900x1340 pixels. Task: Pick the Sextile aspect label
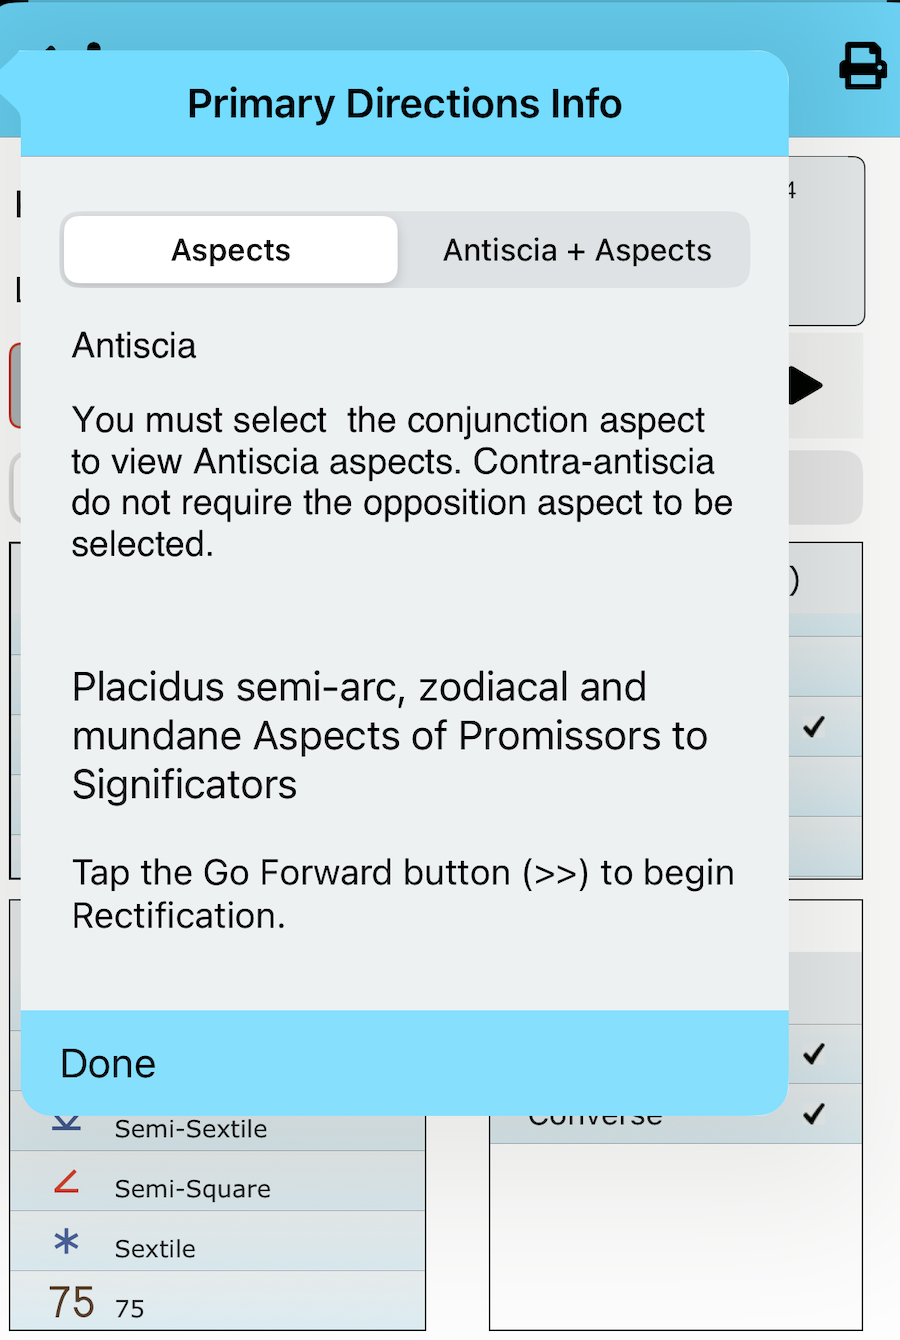[155, 1249]
